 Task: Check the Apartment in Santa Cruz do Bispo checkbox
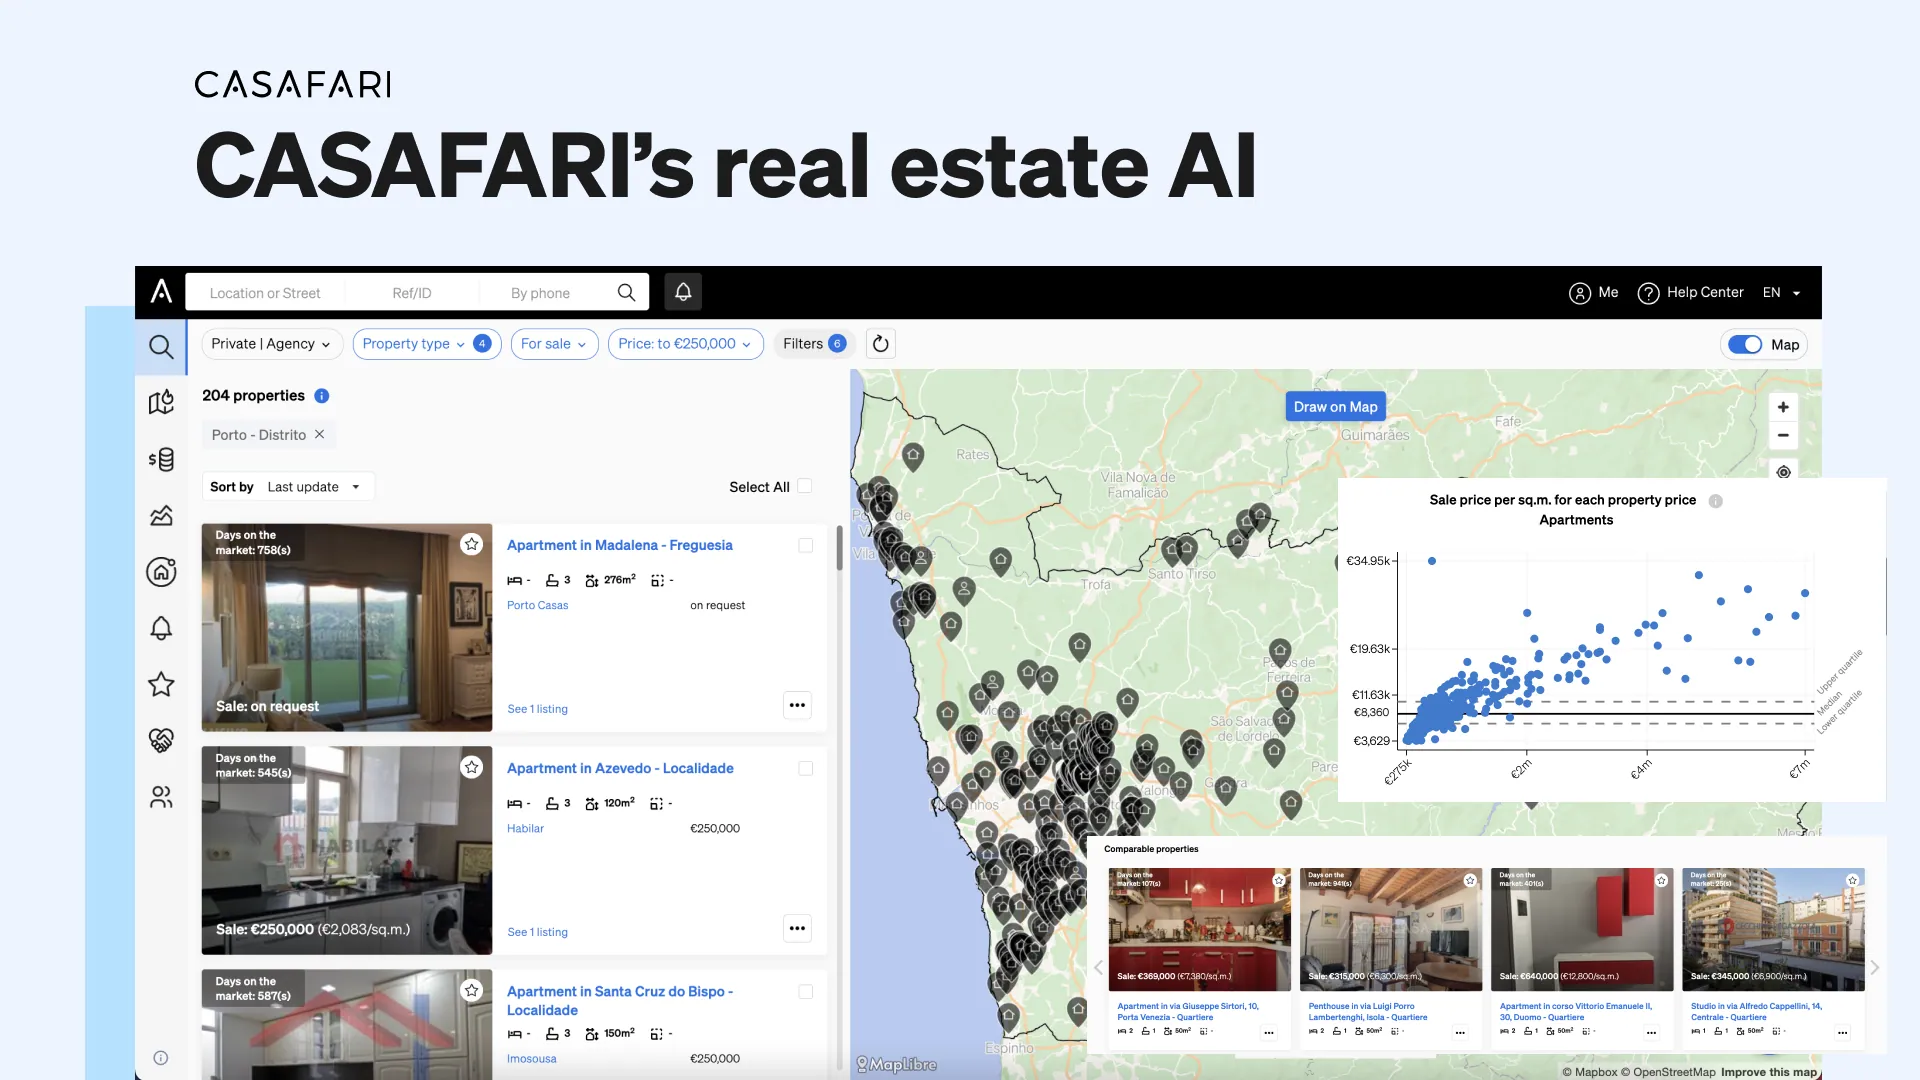(806, 992)
